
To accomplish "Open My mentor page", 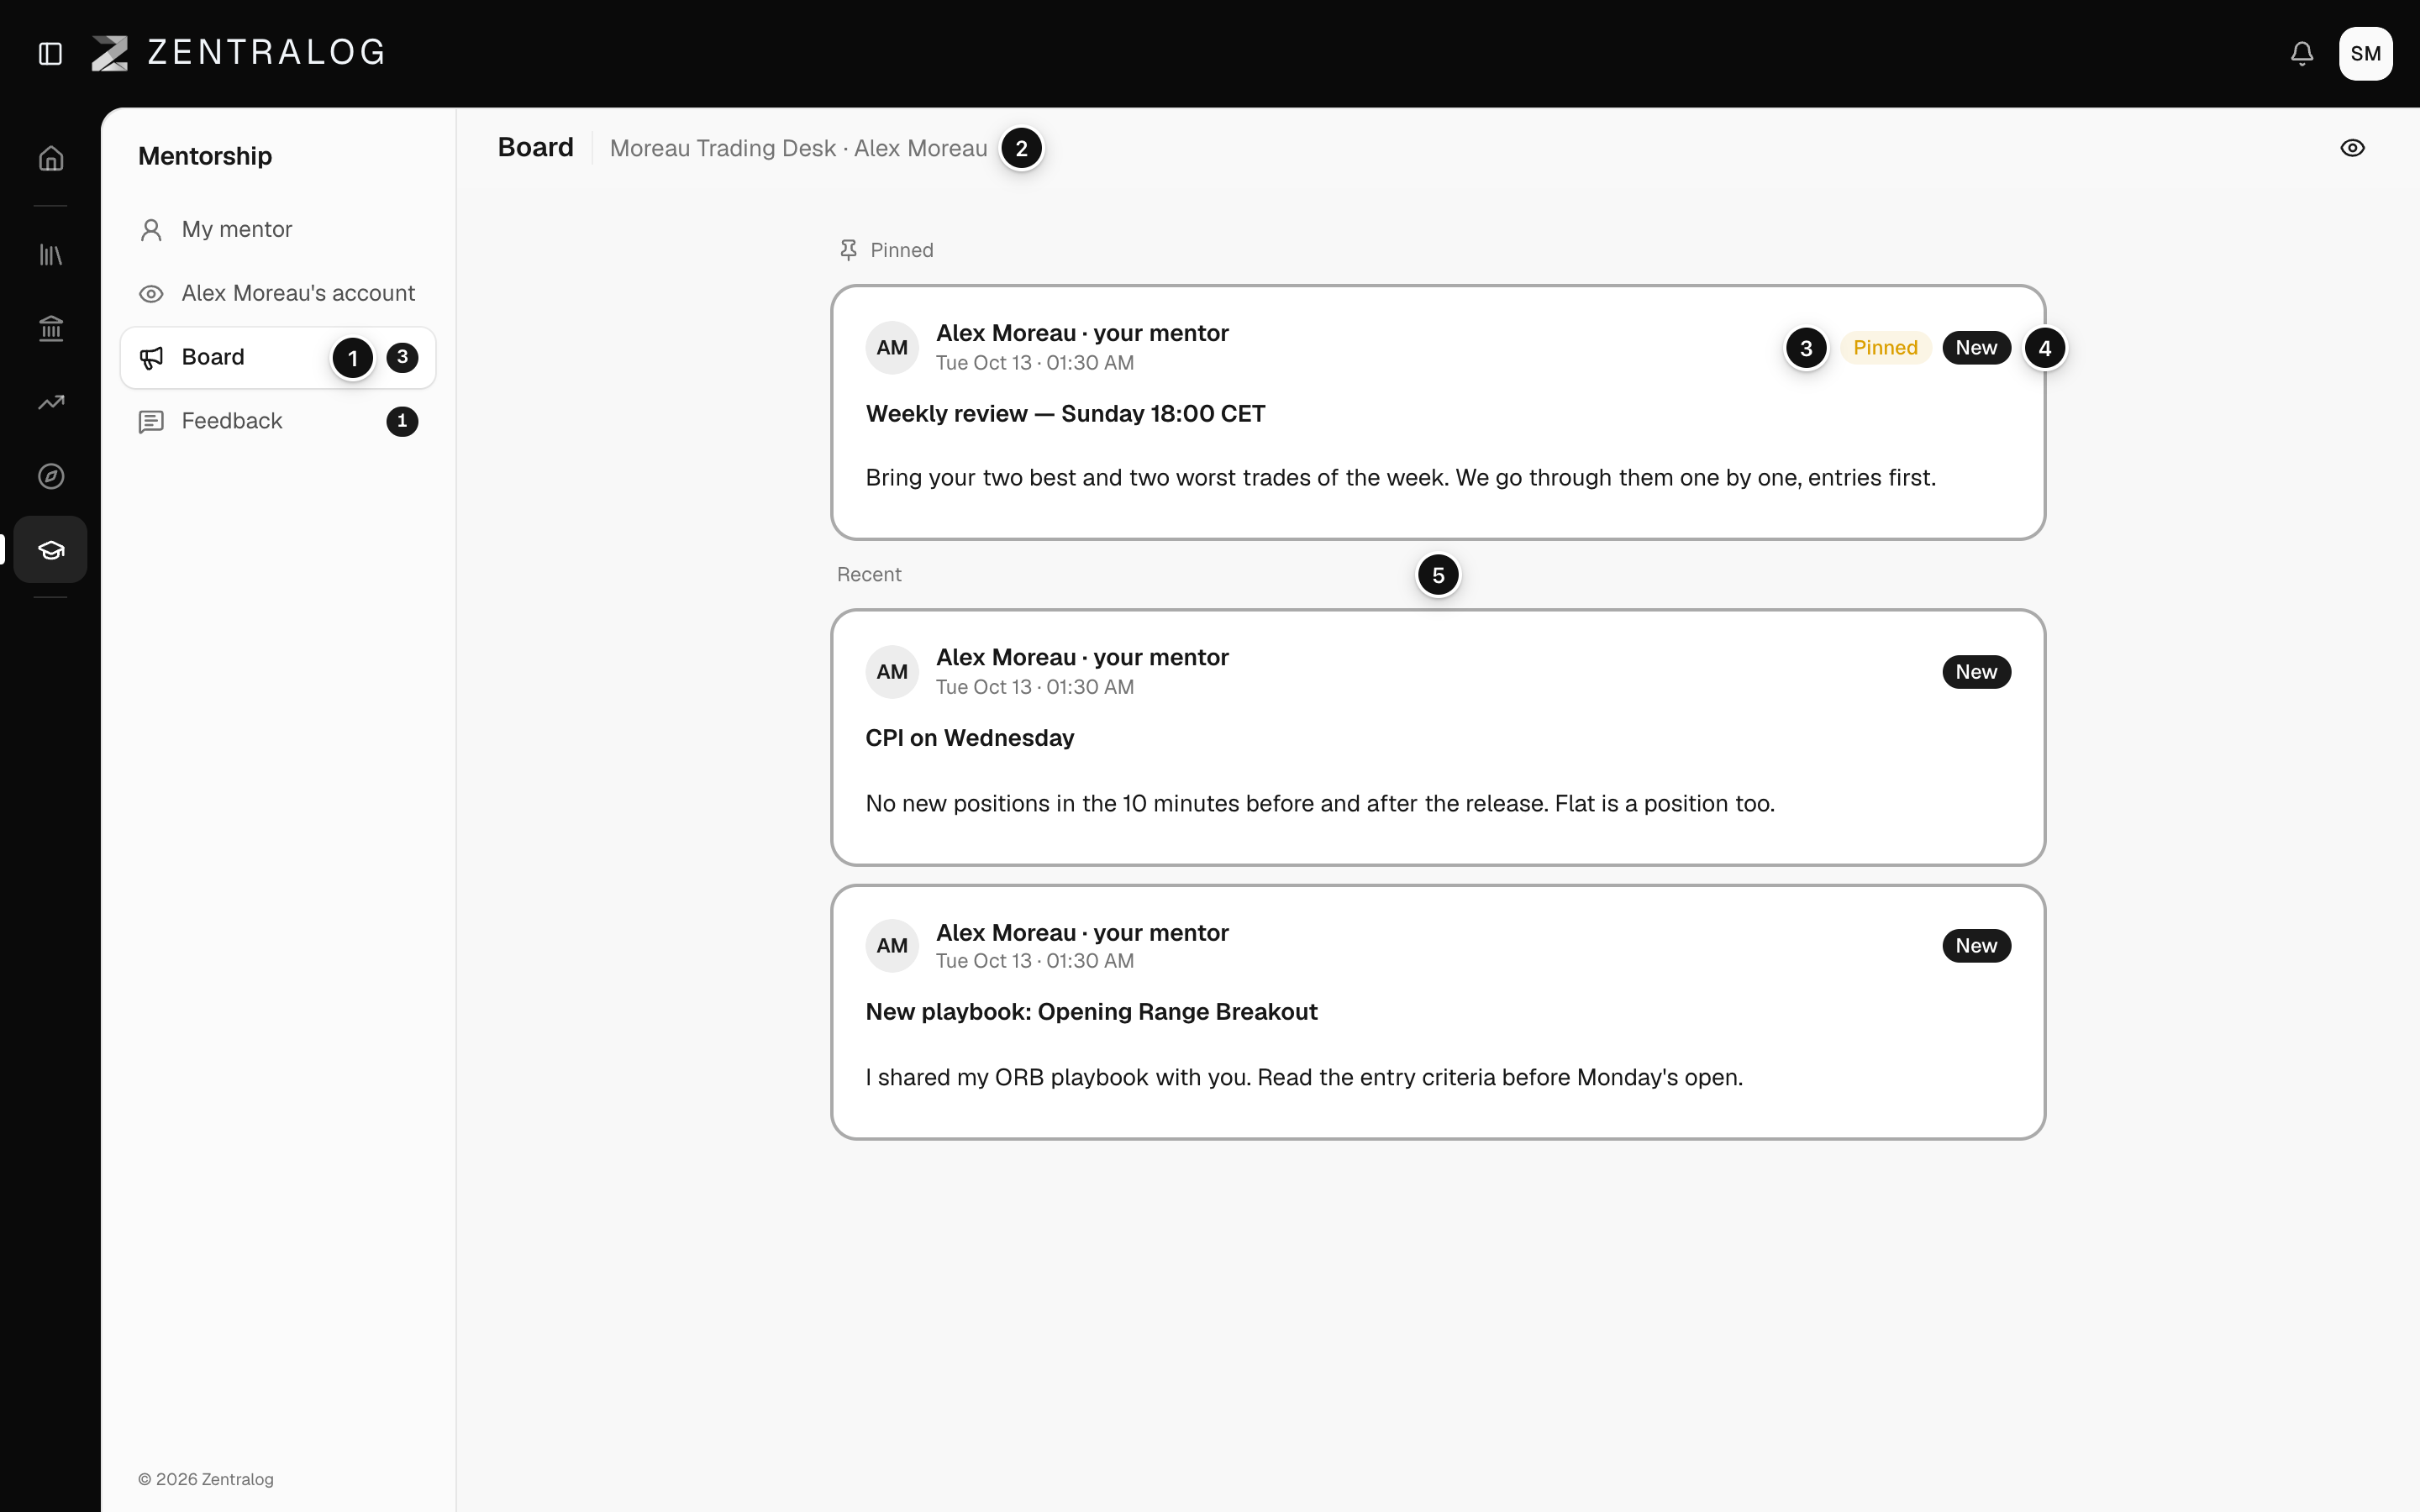I will tap(278, 230).
